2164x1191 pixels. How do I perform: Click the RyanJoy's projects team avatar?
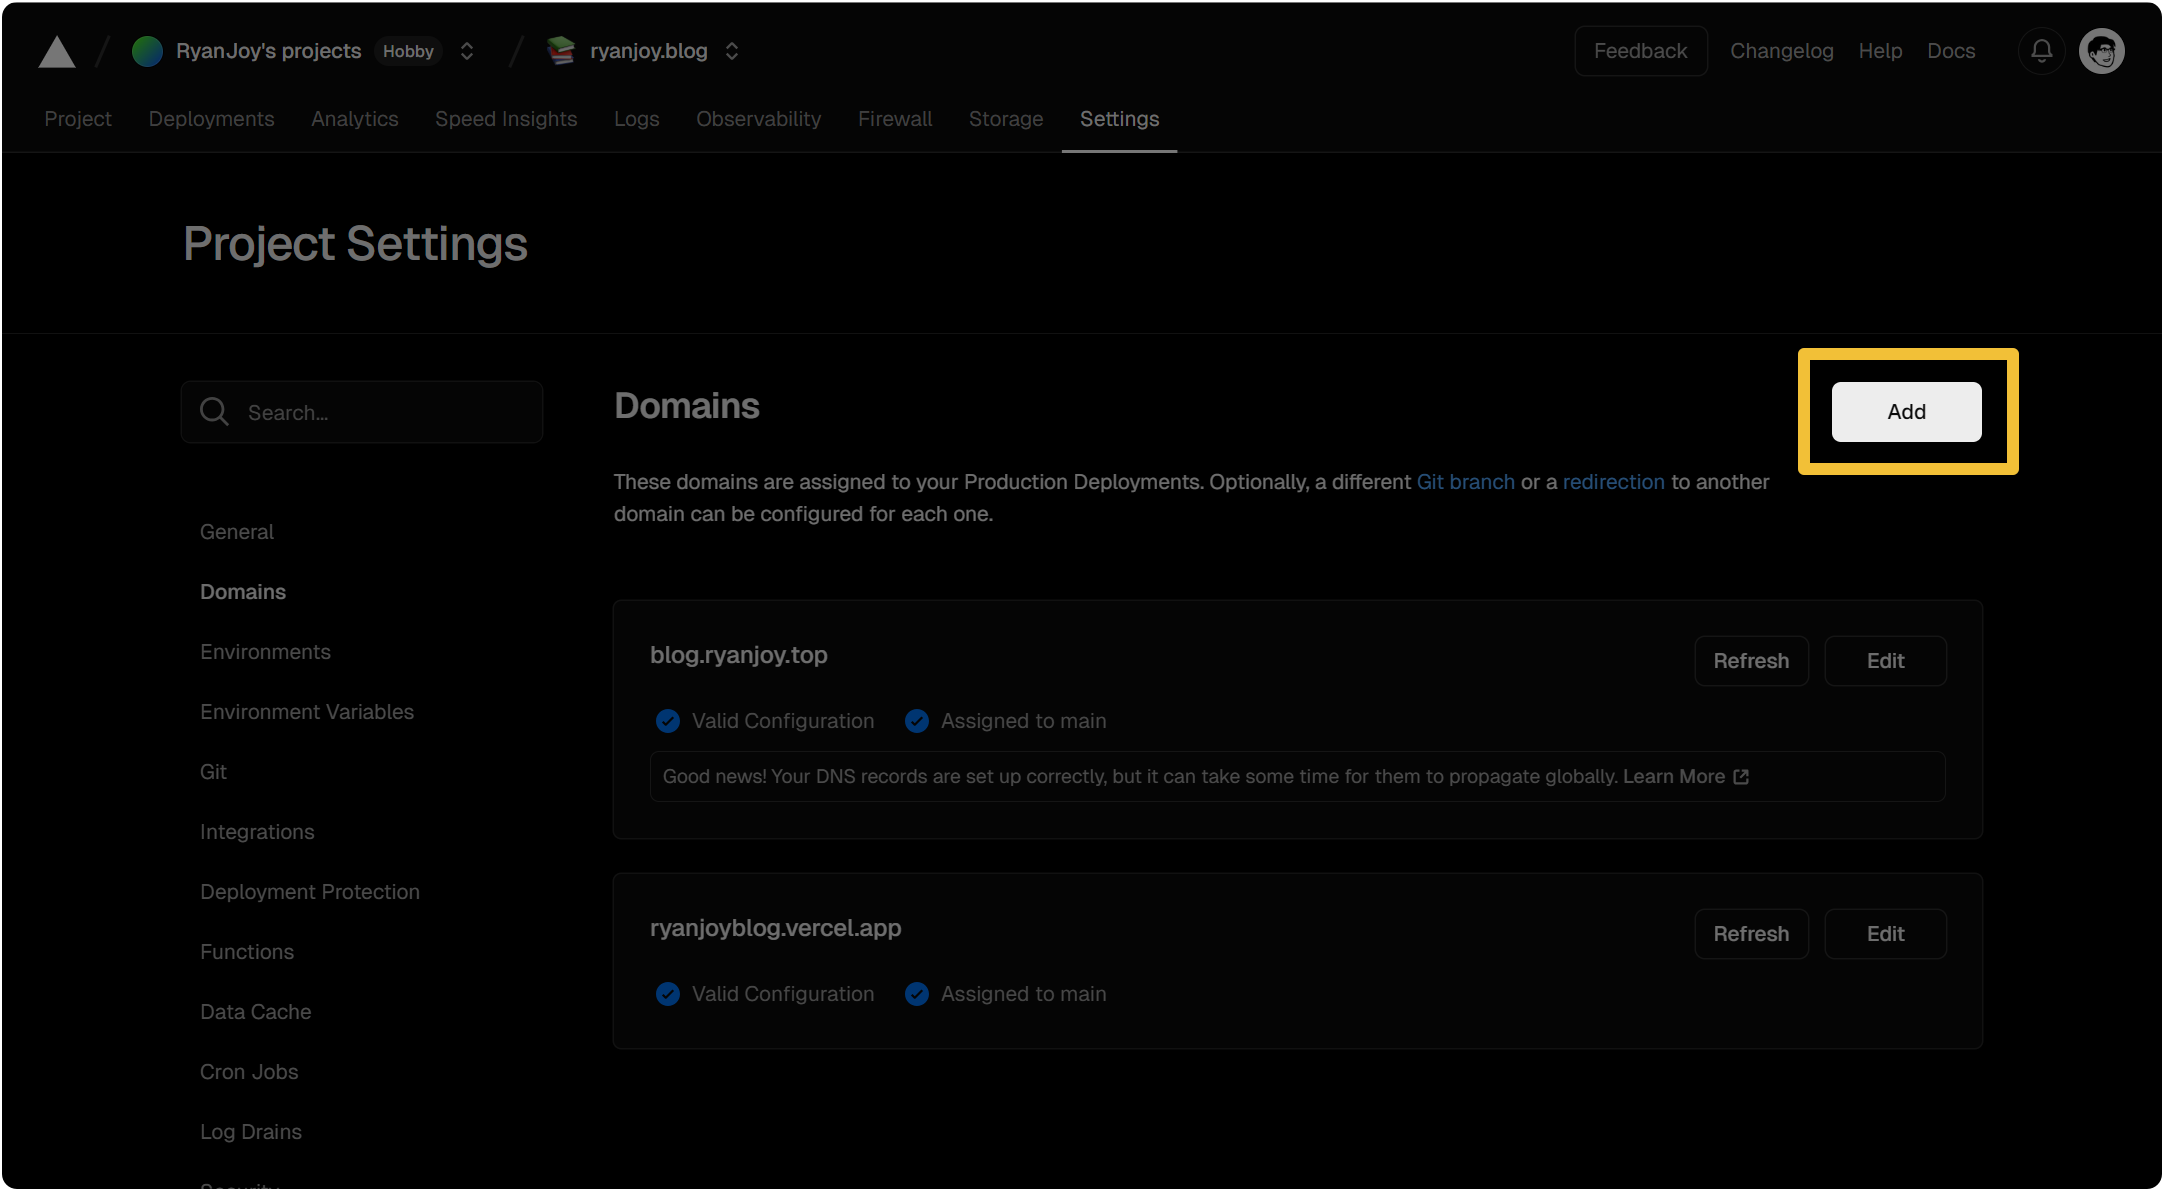point(147,51)
